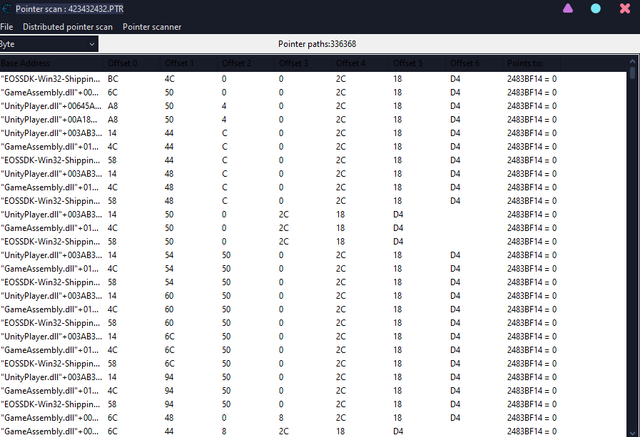Select the UnityPlayer.dll+00A18 row
Image resolution: width=640 pixels, height=437 pixels.
[x=313, y=120]
